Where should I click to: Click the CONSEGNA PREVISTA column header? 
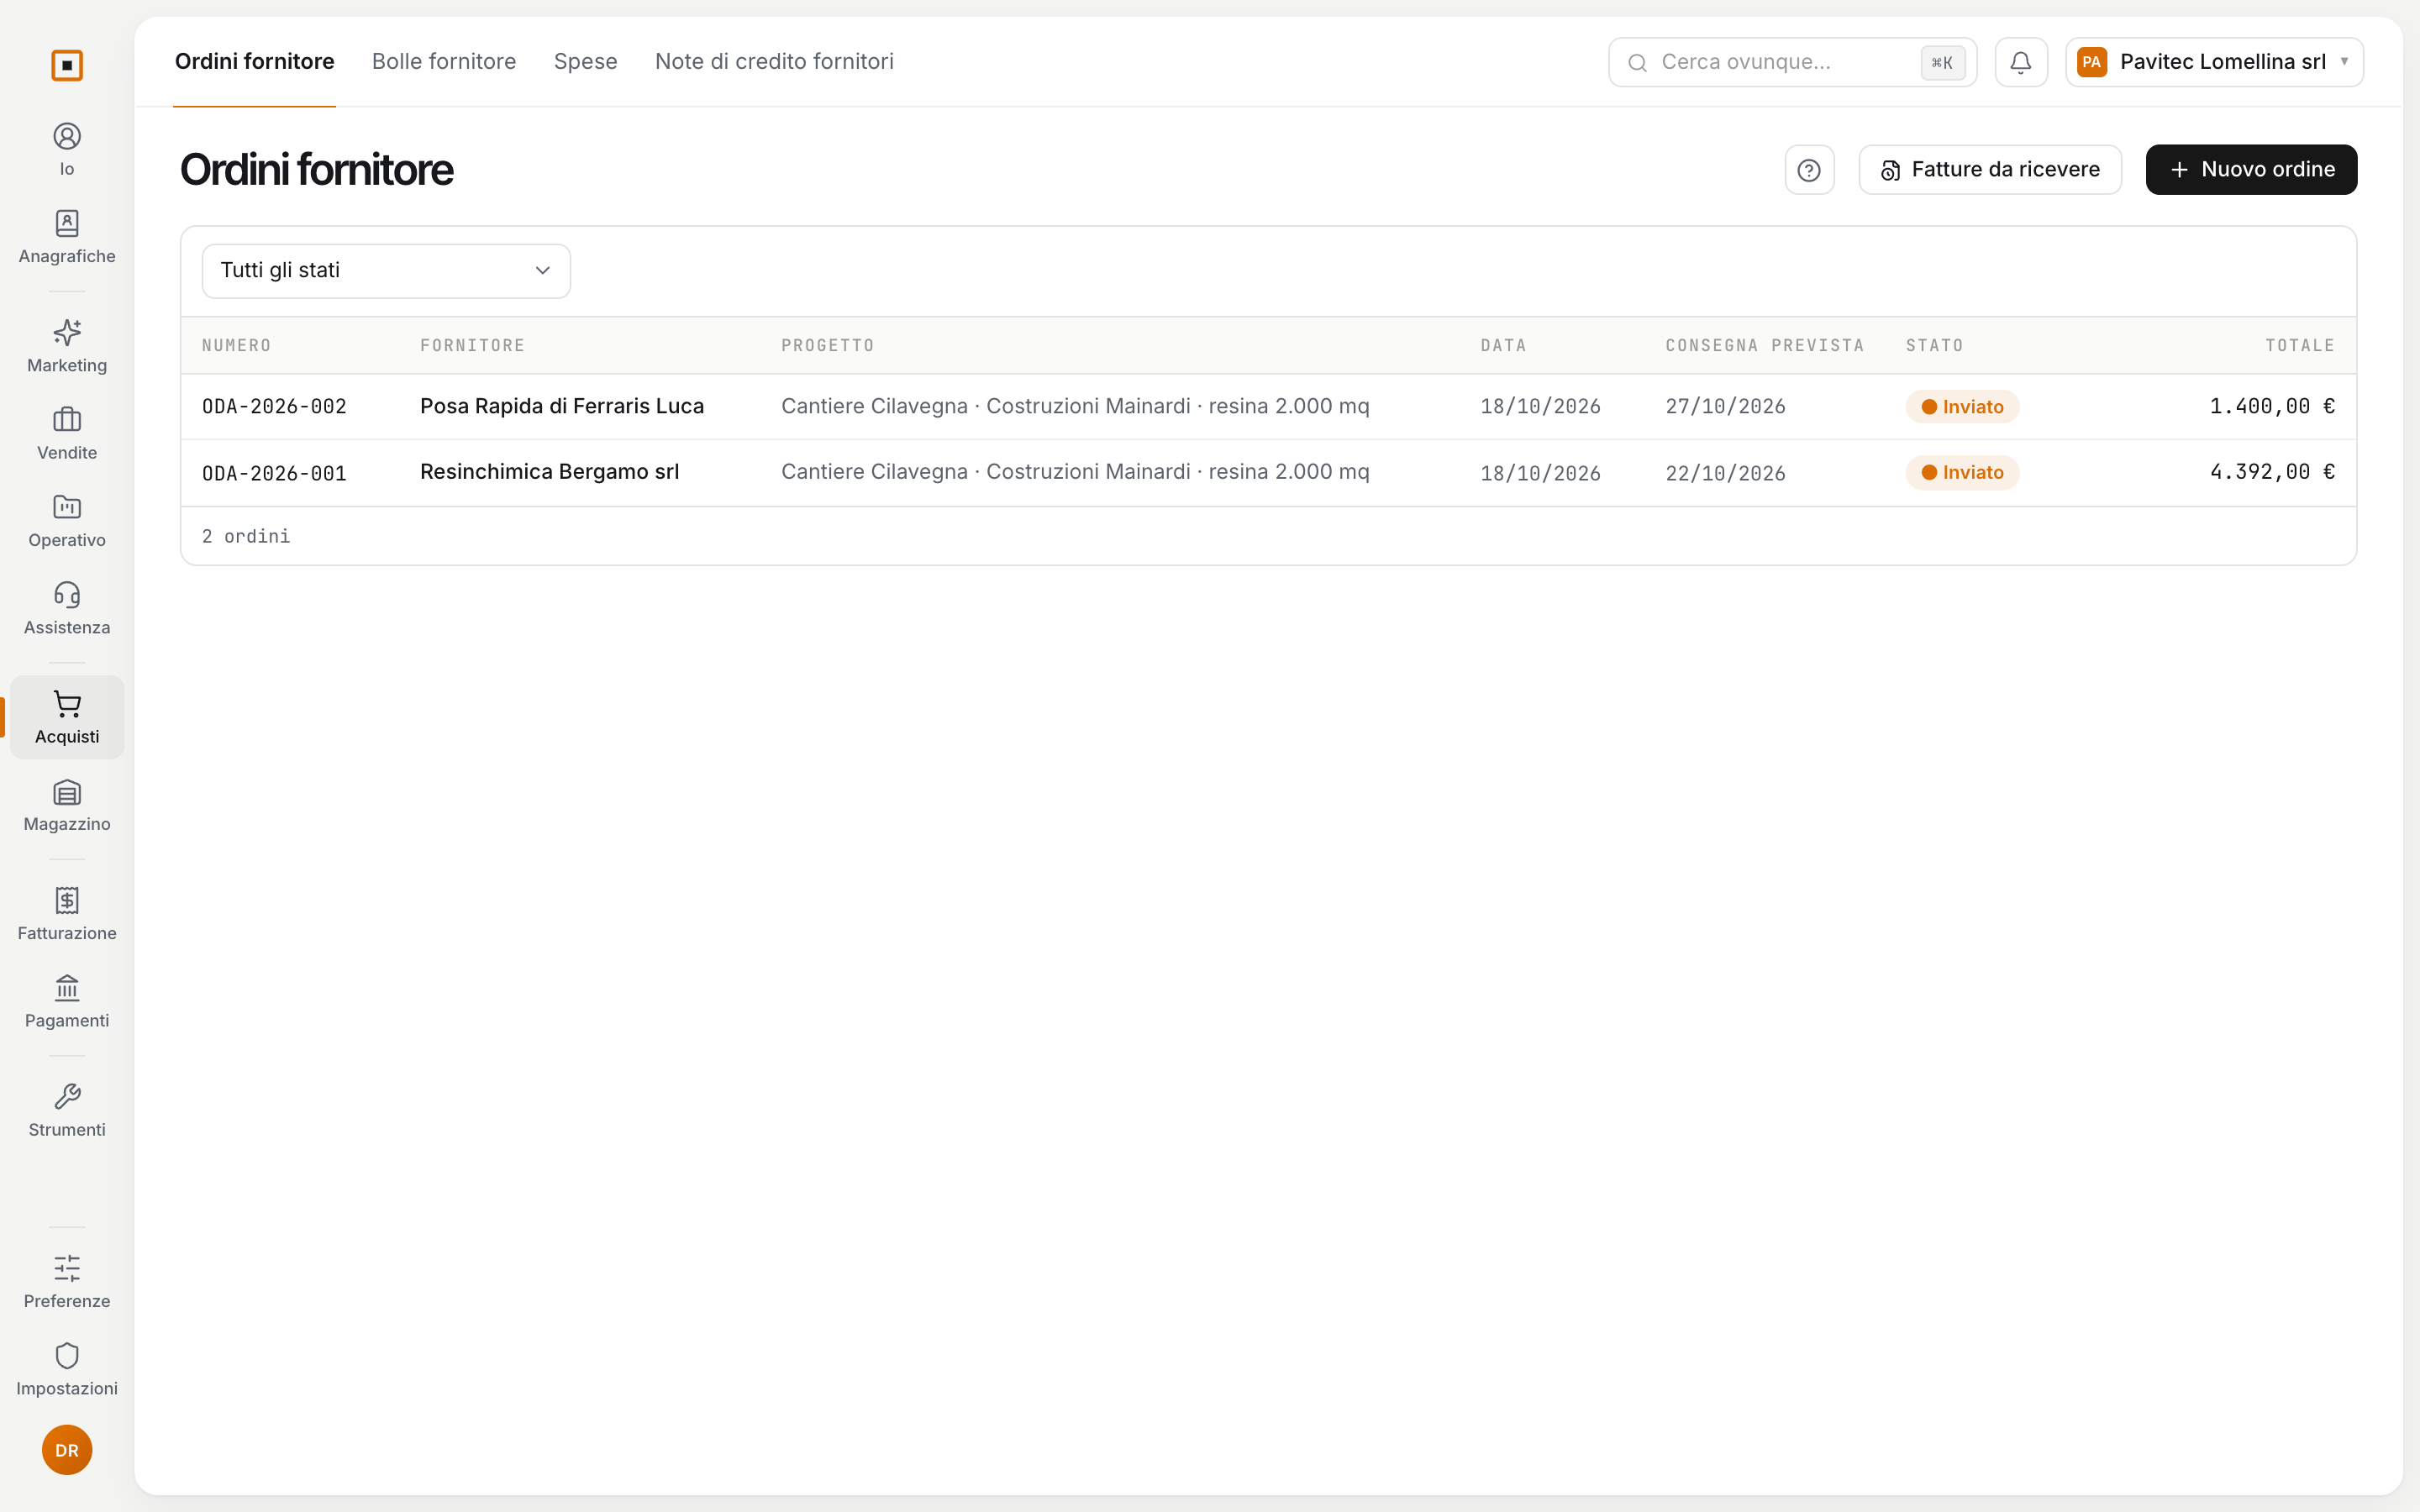1765,346
